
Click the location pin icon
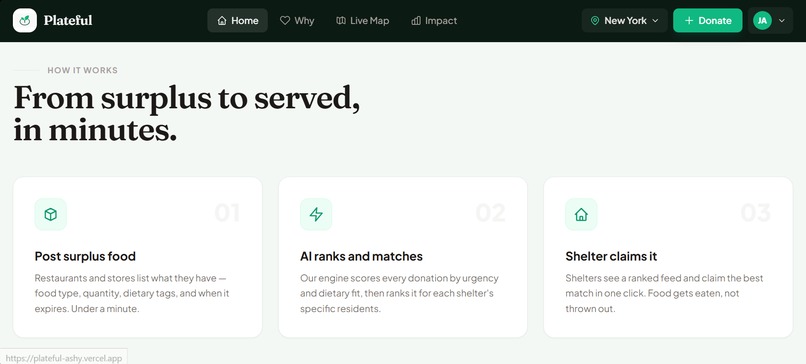(x=595, y=21)
